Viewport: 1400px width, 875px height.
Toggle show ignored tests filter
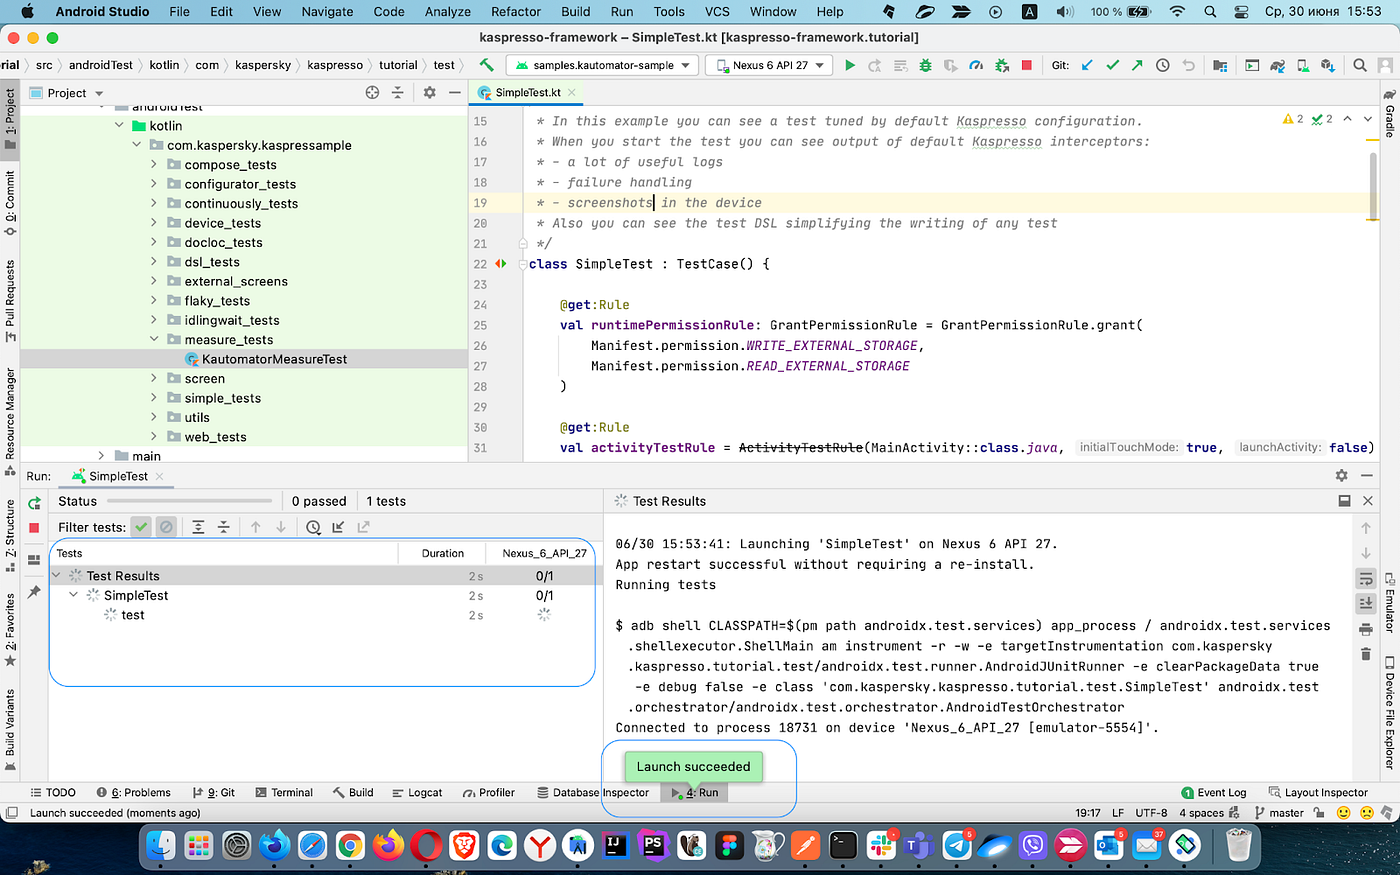click(167, 527)
